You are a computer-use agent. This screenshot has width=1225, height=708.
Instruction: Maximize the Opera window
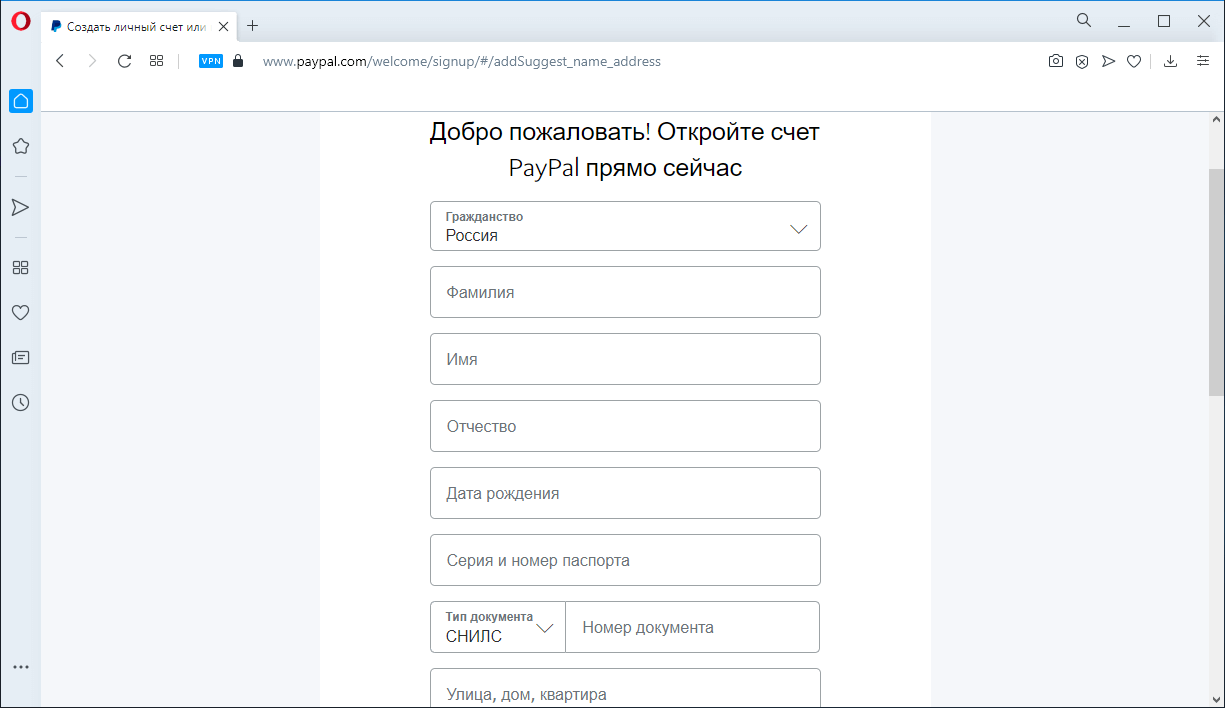pyautogui.click(x=1164, y=20)
